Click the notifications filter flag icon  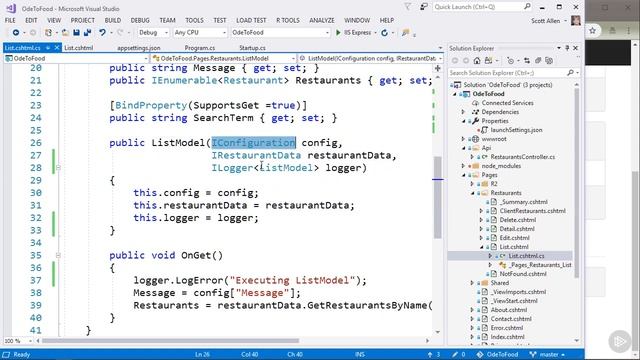click(408, 7)
